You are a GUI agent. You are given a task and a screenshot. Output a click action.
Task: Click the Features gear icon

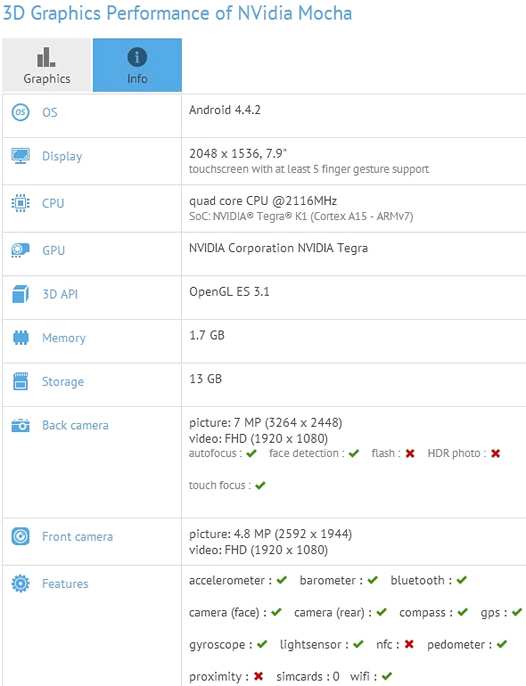(21, 584)
